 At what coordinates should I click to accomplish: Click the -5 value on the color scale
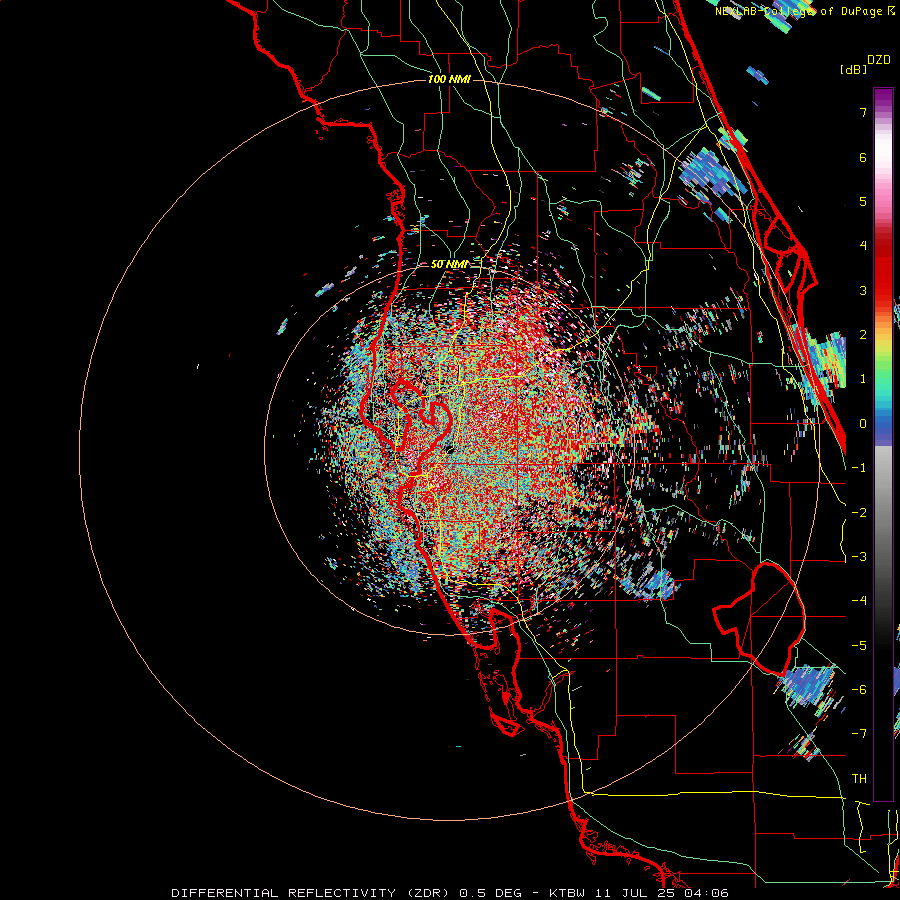859,646
